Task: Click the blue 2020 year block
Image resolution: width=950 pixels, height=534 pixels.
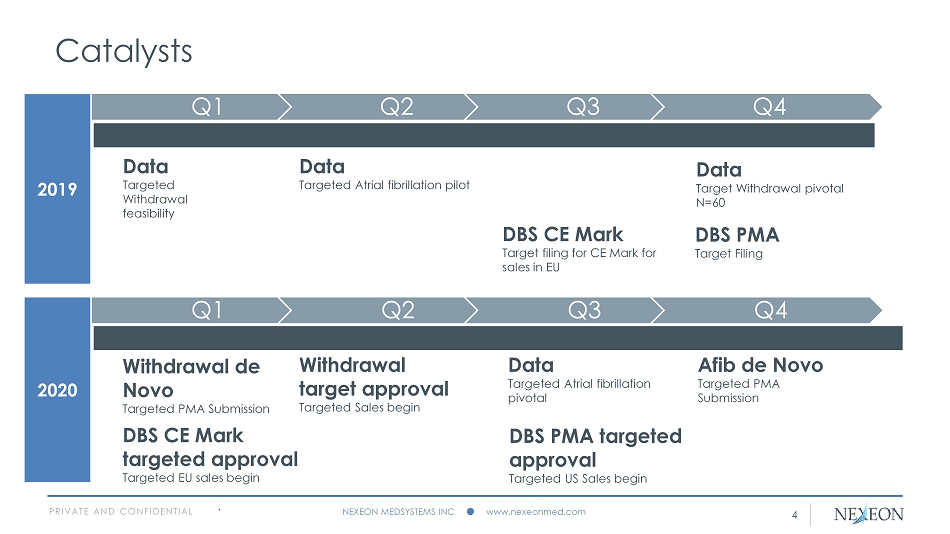Action: [57, 391]
